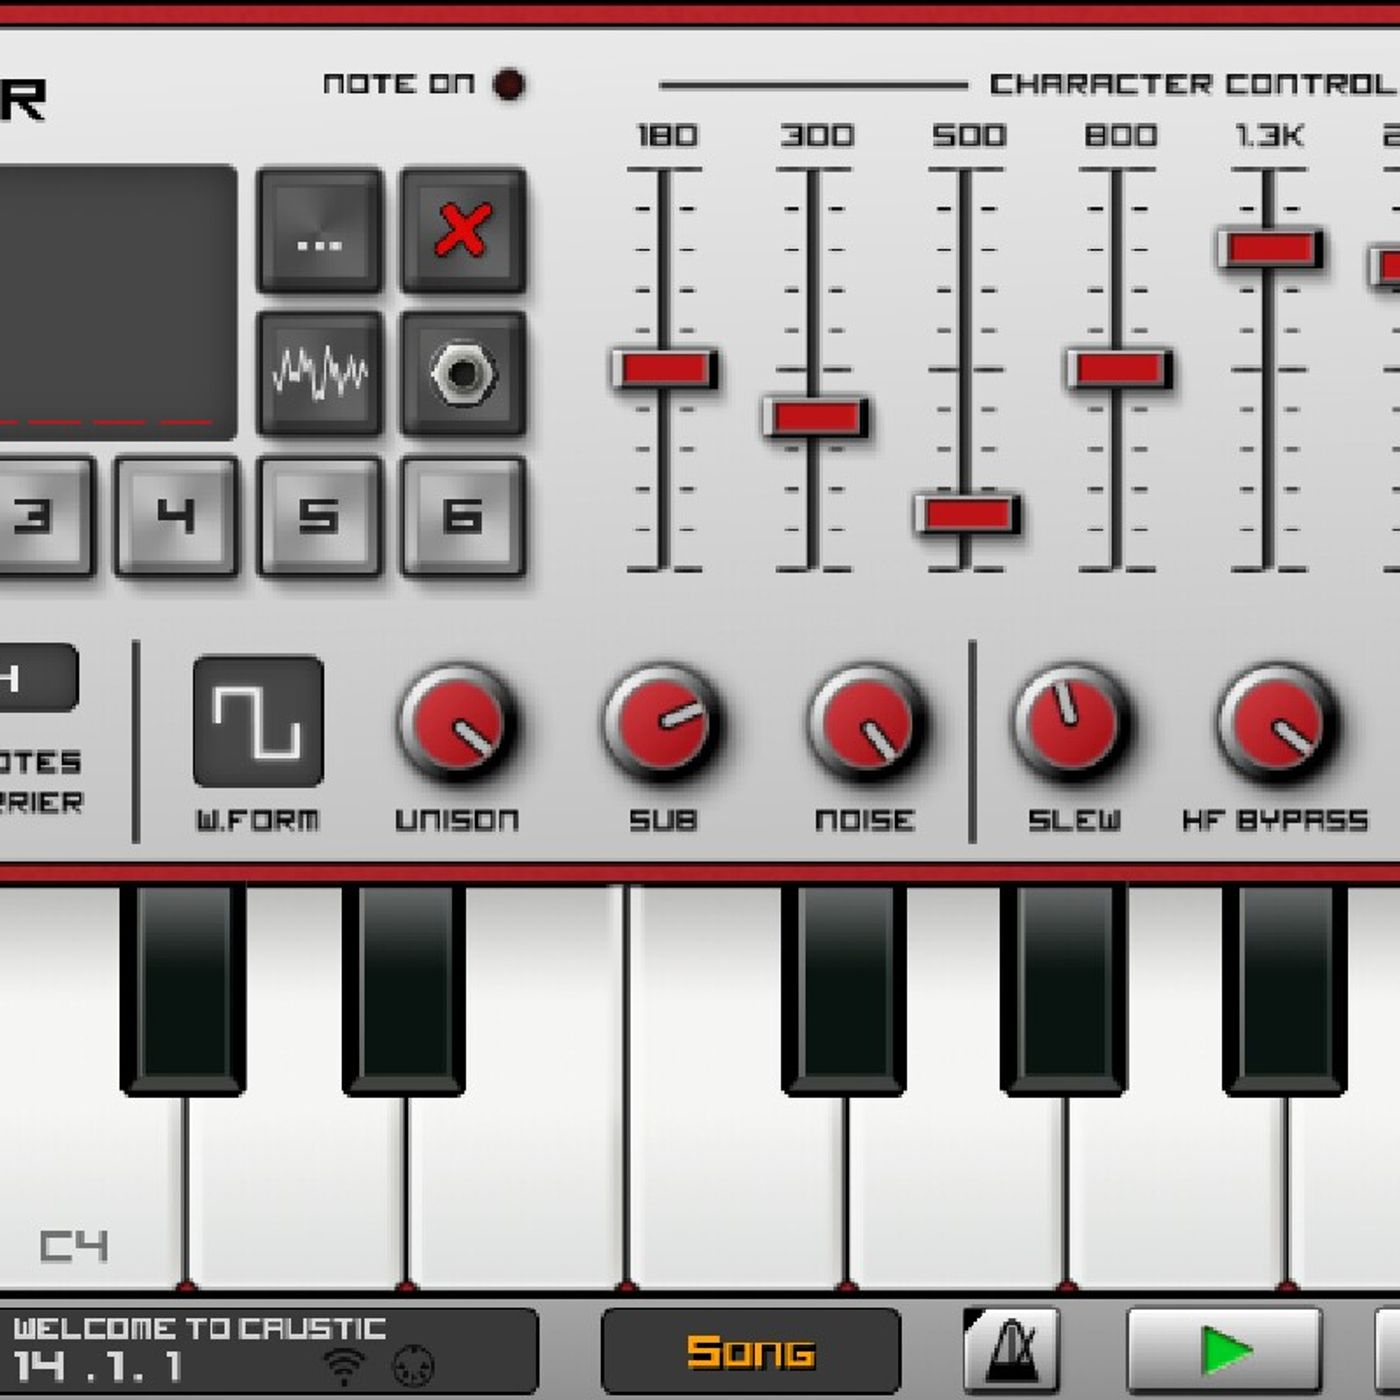Click the 180 Hz band slider handle
This screenshot has height=1400, width=1400.
coord(664,369)
